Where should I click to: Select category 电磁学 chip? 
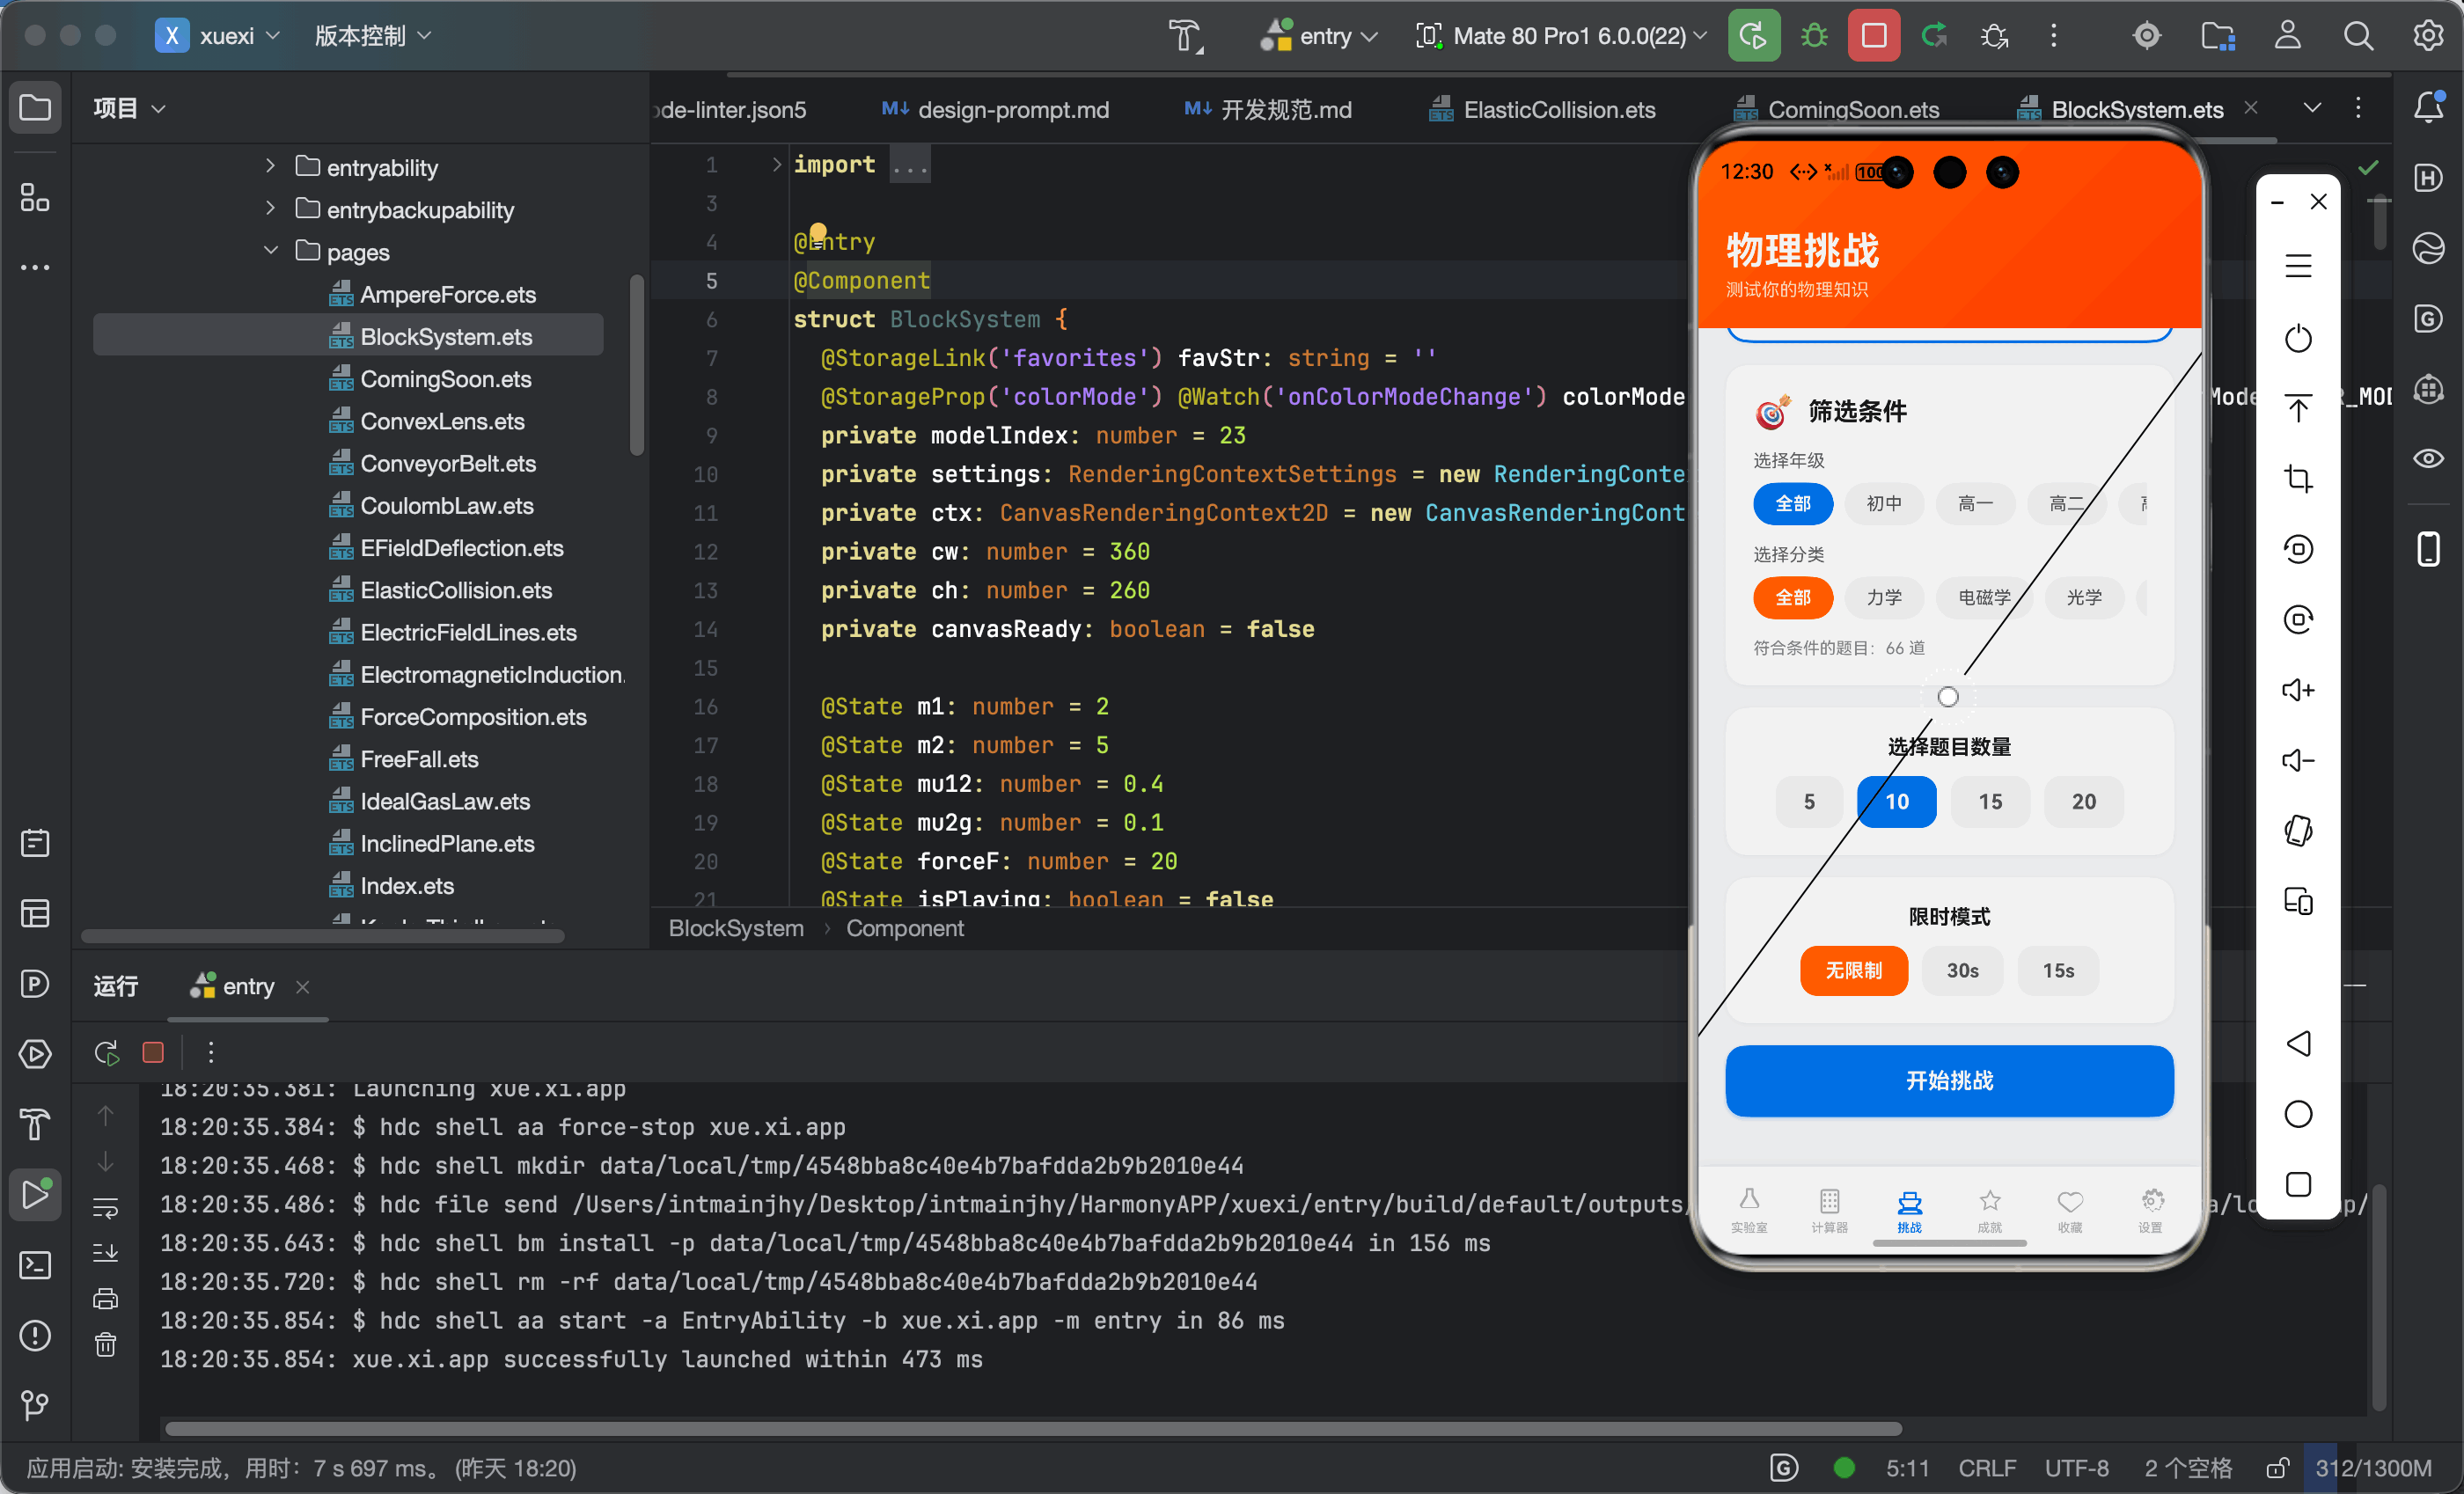click(x=1983, y=597)
